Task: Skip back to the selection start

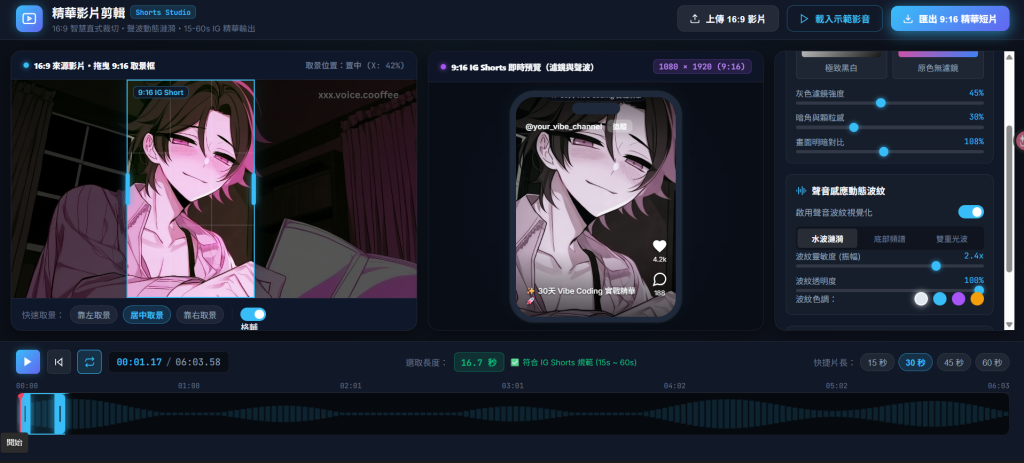Action: coord(59,362)
